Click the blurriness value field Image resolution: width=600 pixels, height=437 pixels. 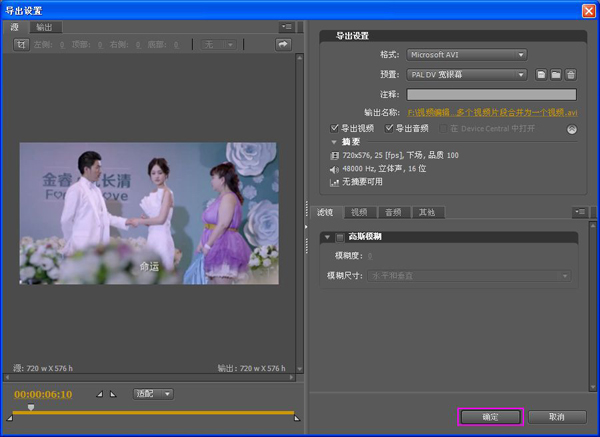(370, 256)
